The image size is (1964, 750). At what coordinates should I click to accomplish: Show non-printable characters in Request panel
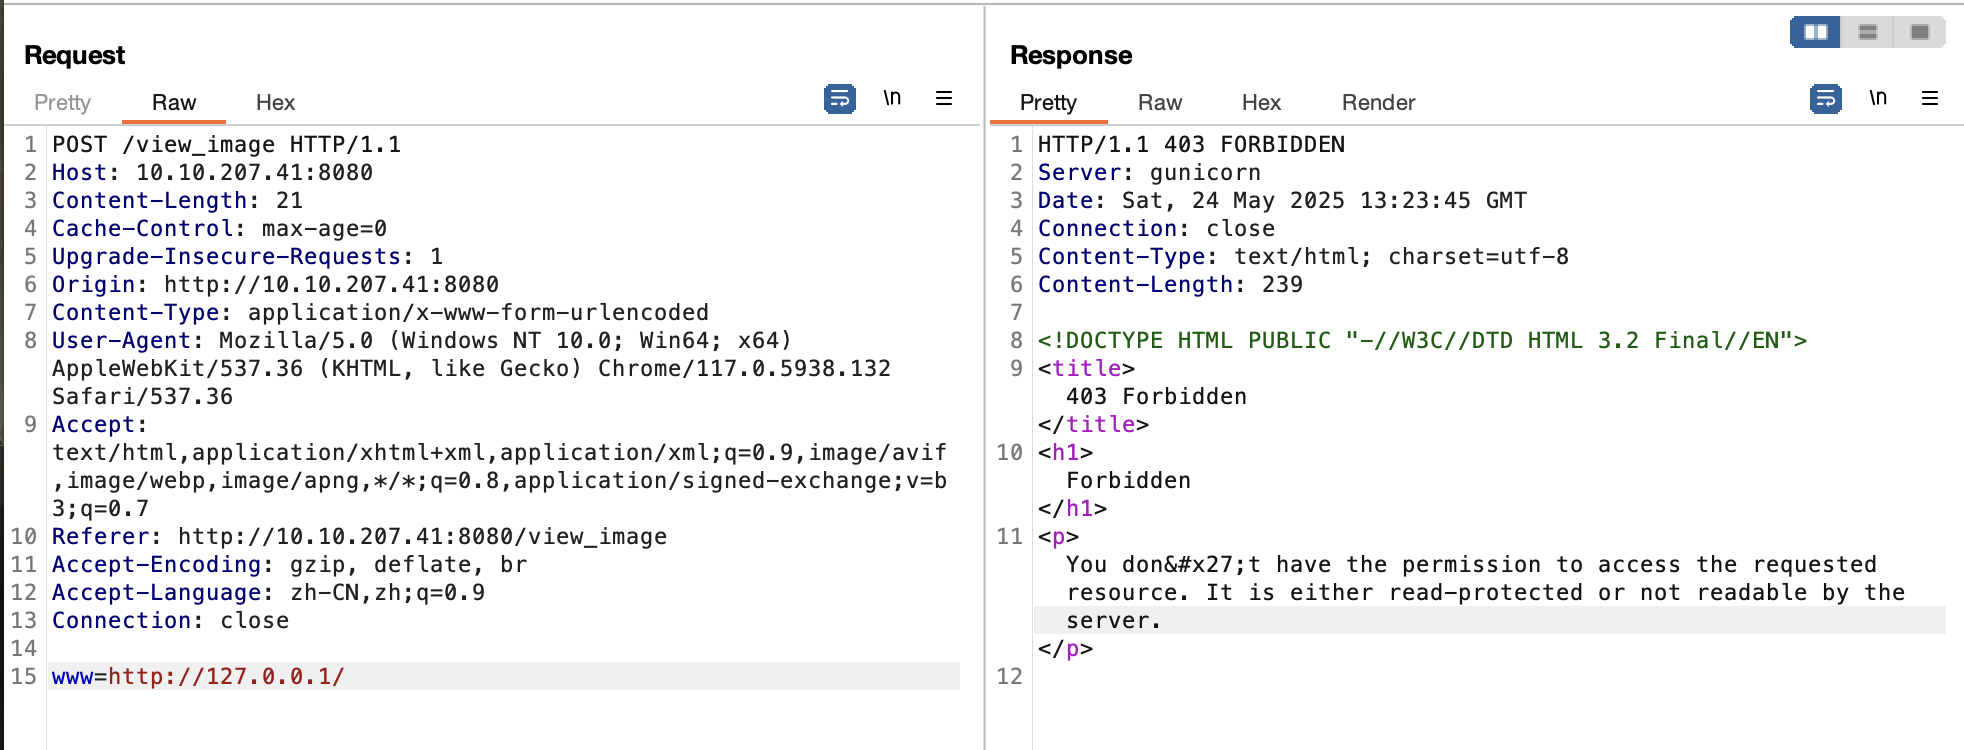(892, 98)
